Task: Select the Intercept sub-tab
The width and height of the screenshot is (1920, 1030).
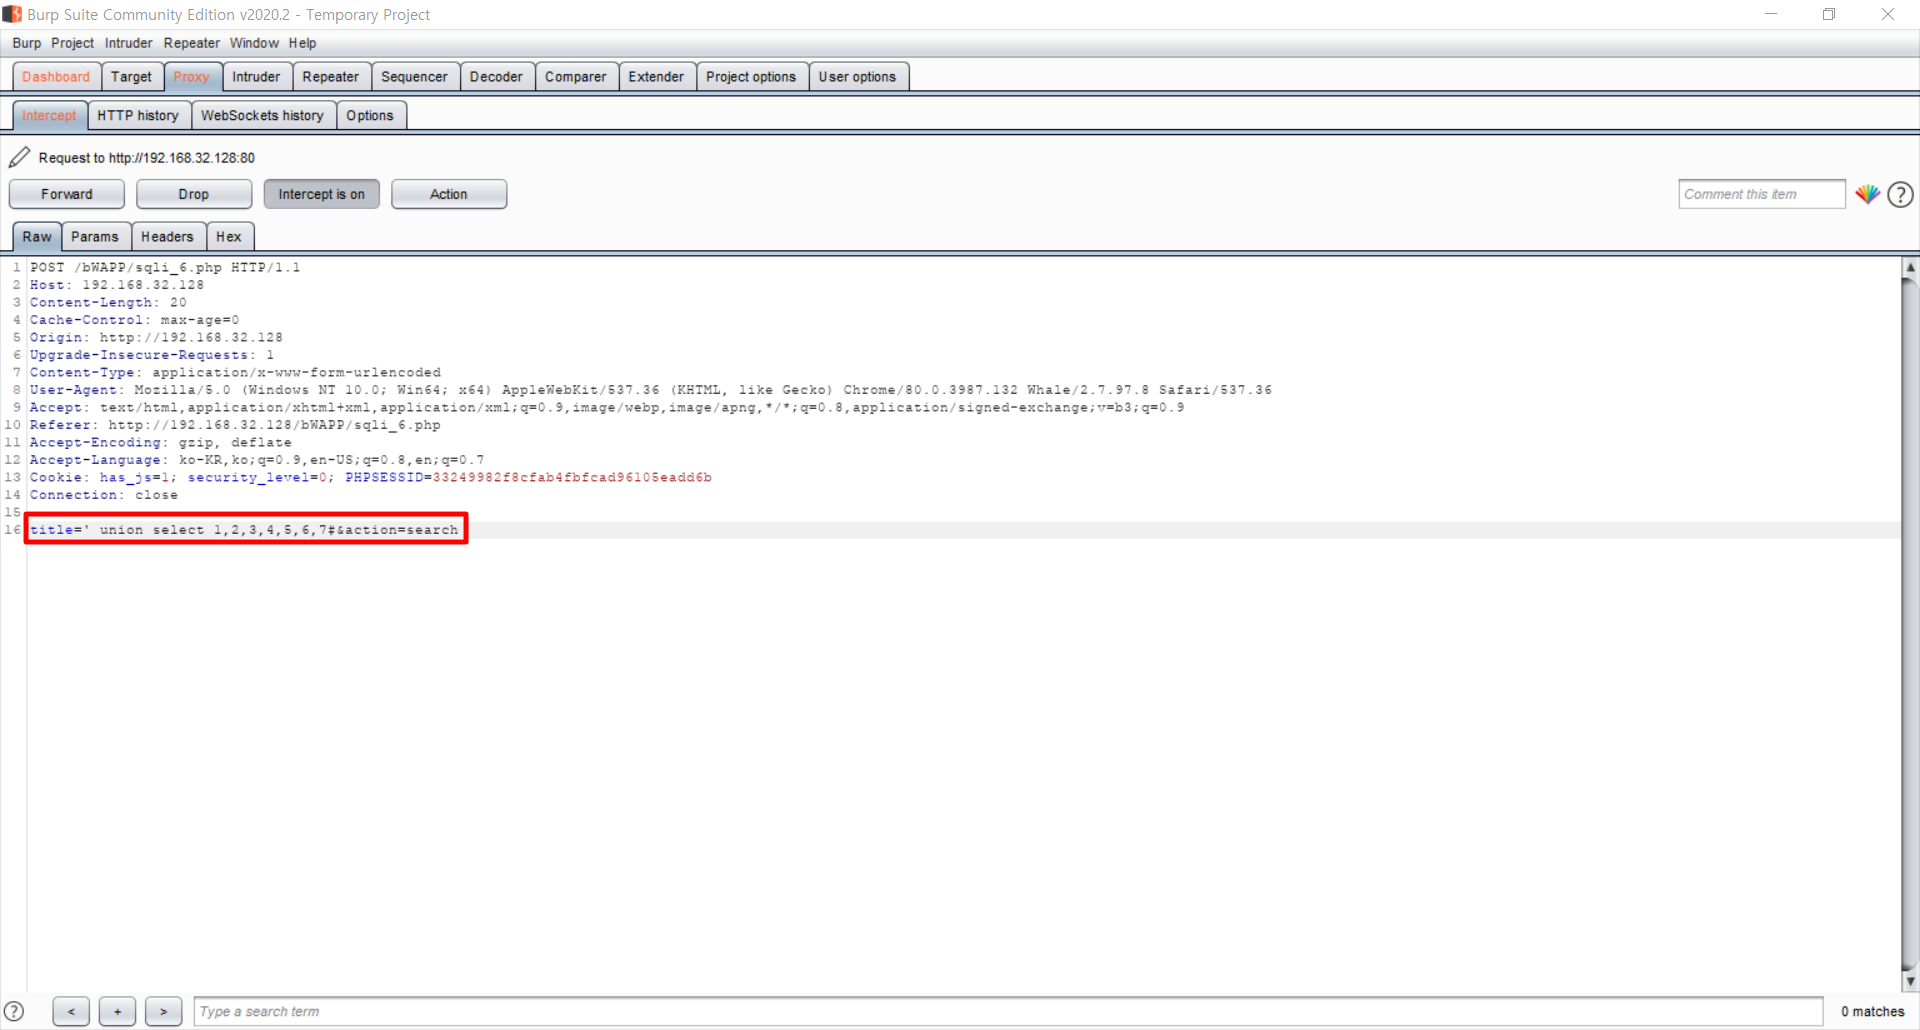Action: pyautogui.click(x=49, y=116)
